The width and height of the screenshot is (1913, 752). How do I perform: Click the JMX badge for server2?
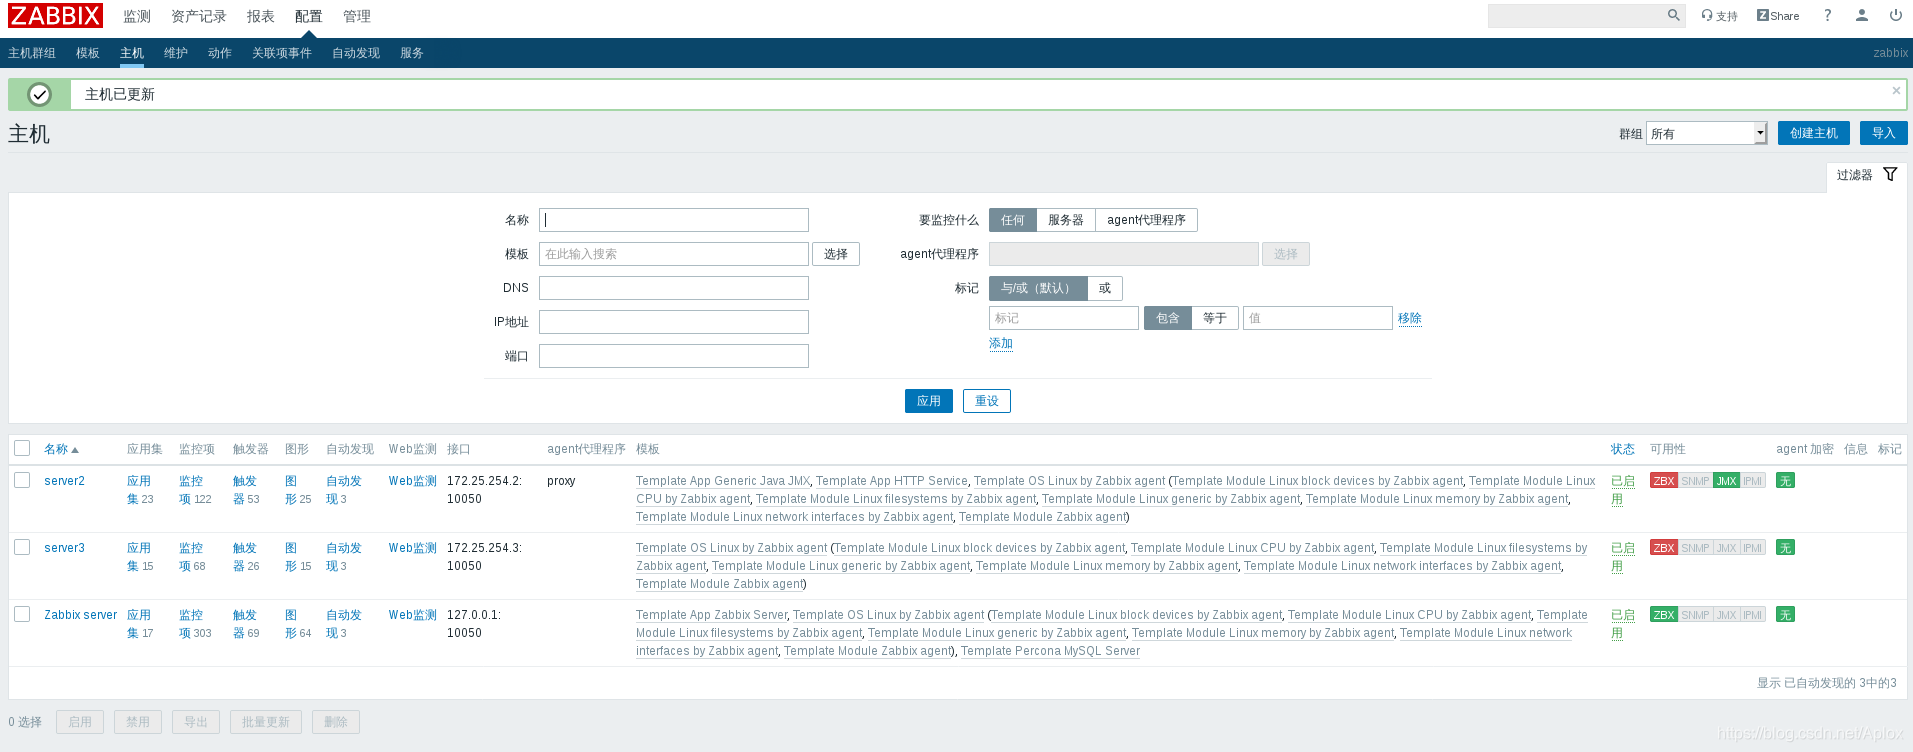pyautogui.click(x=1727, y=481)
